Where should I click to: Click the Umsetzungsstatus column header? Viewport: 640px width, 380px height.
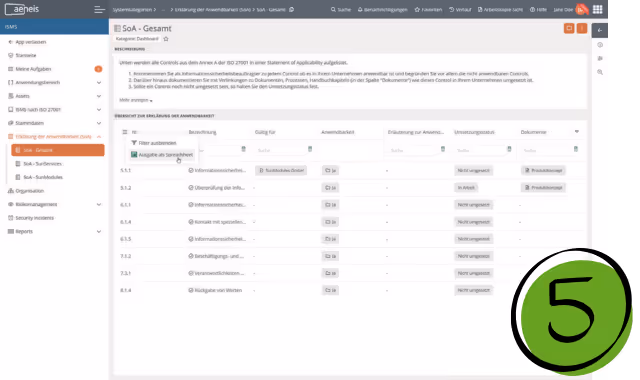(x=474, y=132)
